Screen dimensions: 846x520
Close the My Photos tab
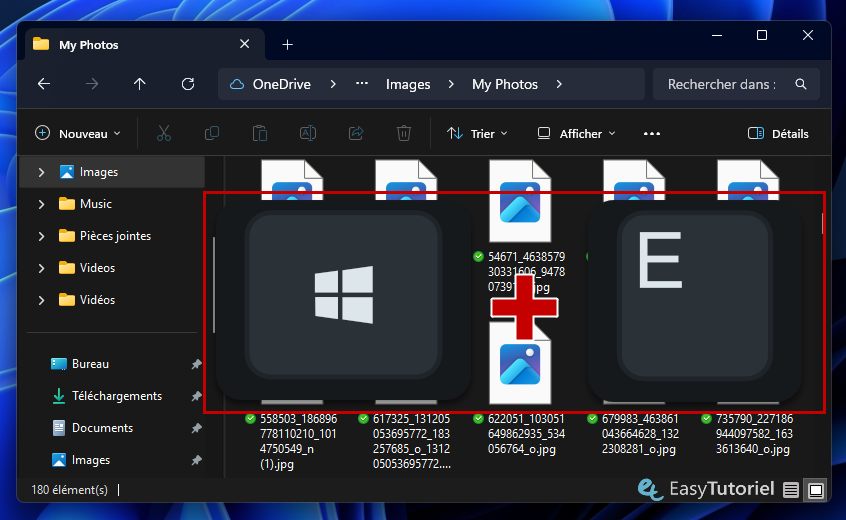point(244,44)
